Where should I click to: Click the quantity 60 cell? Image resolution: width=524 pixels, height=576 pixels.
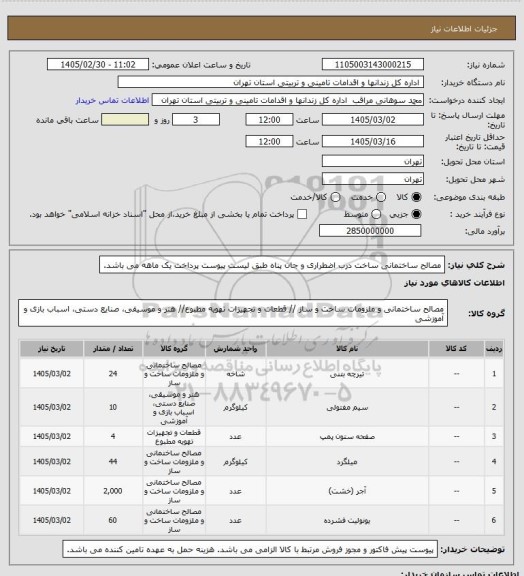(x=113, y=521)
